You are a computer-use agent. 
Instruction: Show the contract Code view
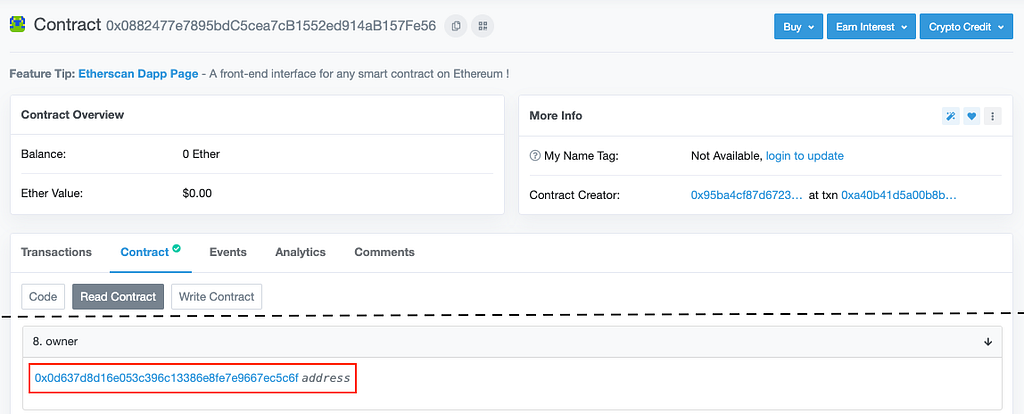[43, 296]
